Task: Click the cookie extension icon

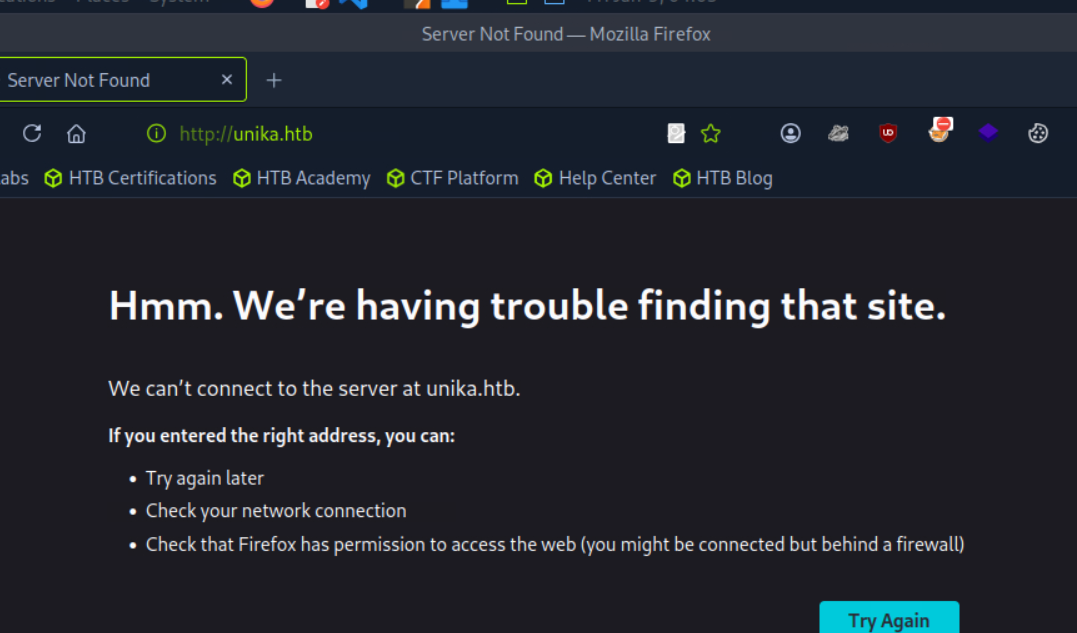Action: pos(1038,133)
